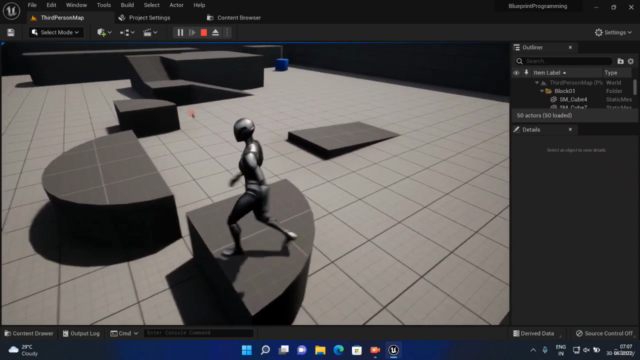Toggle the visibility eye column header

click(x=516, y=73)
